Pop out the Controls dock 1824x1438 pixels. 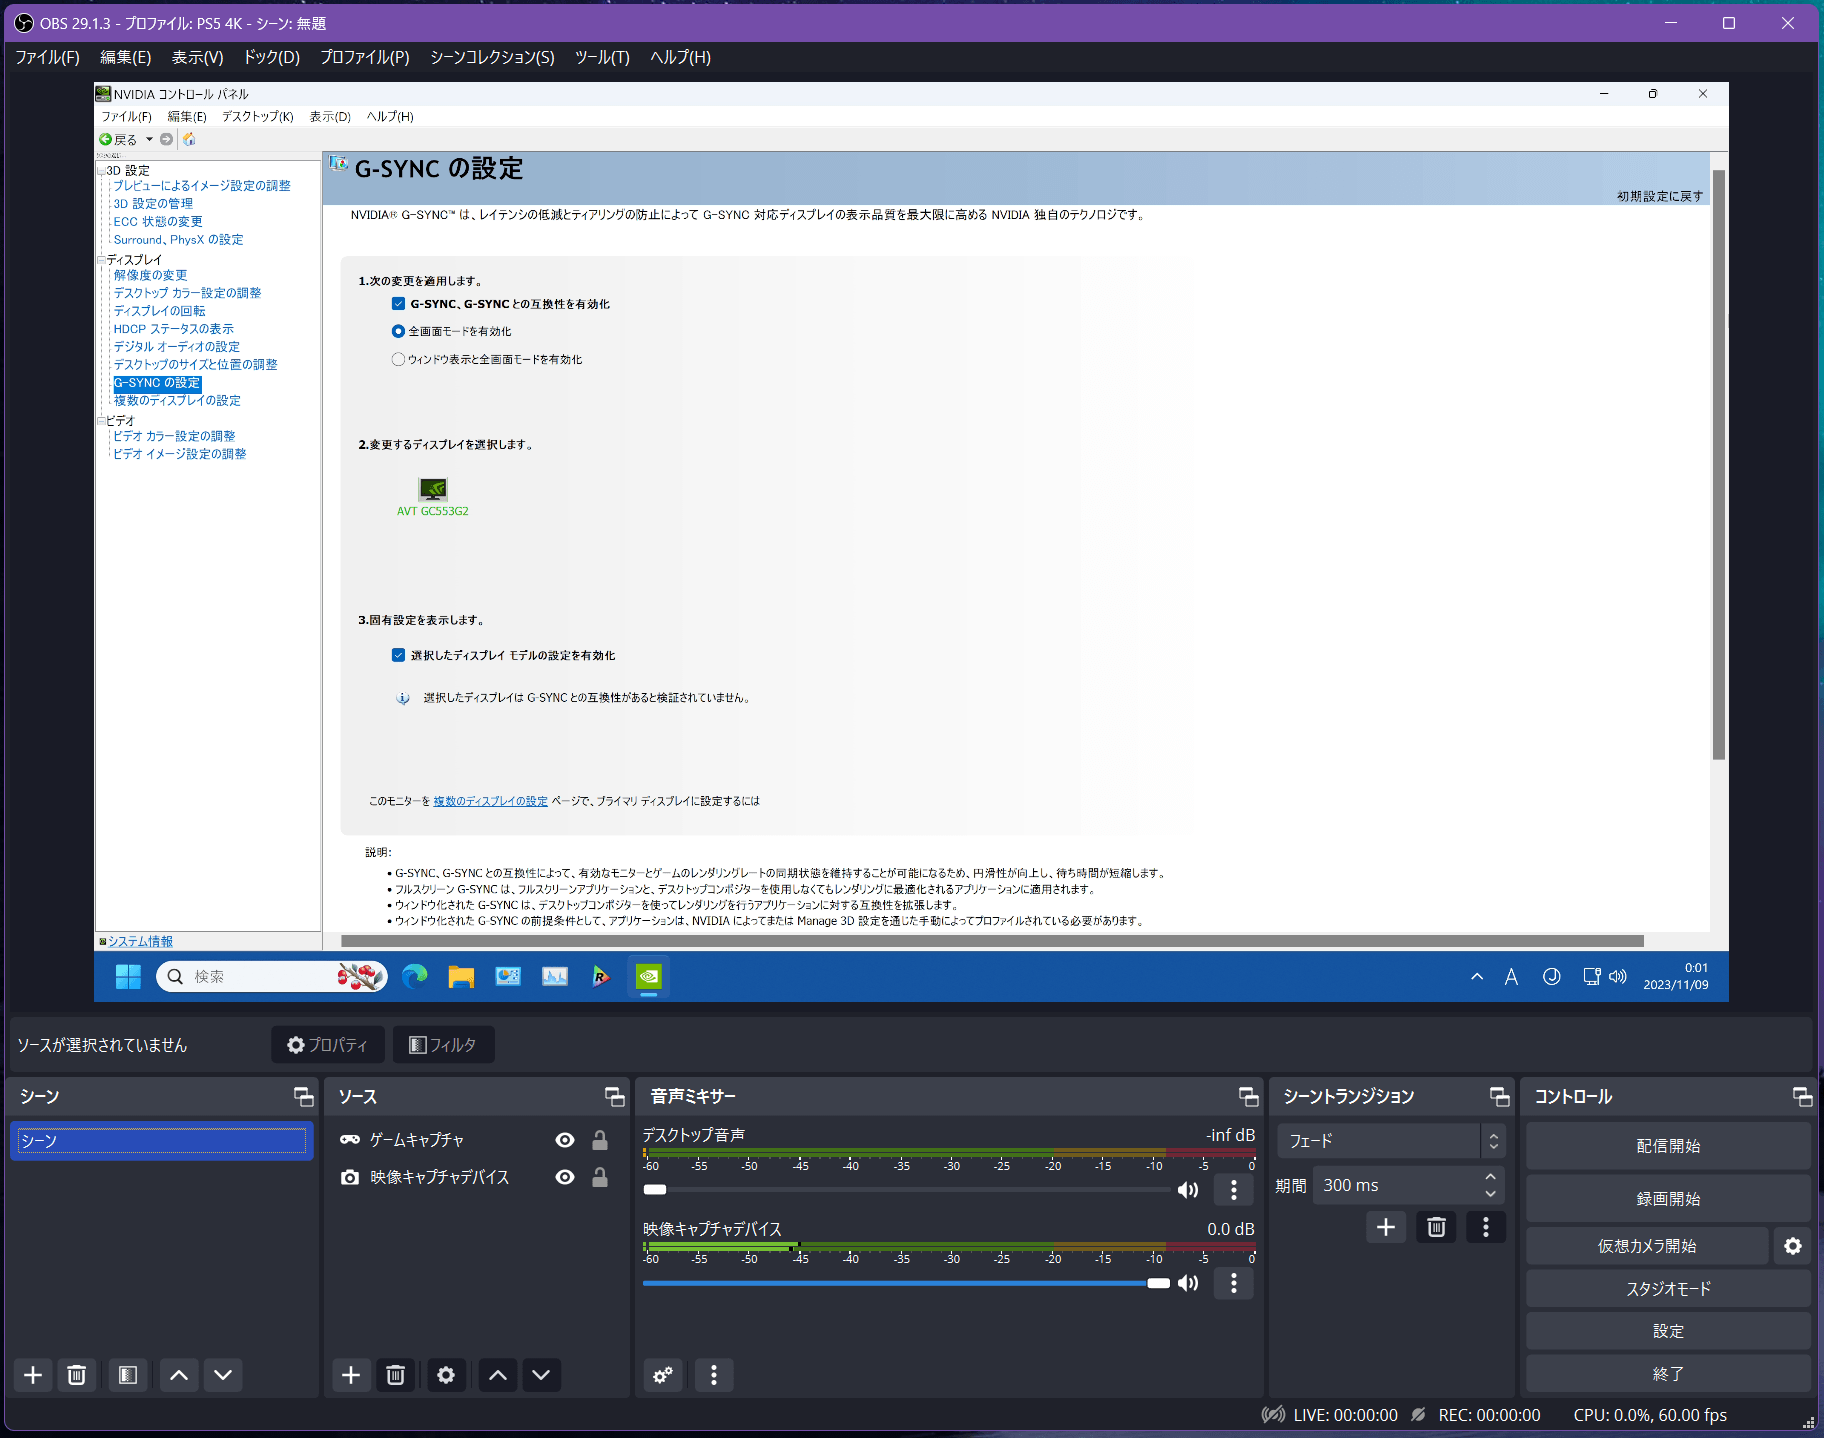(1802, 1097)
